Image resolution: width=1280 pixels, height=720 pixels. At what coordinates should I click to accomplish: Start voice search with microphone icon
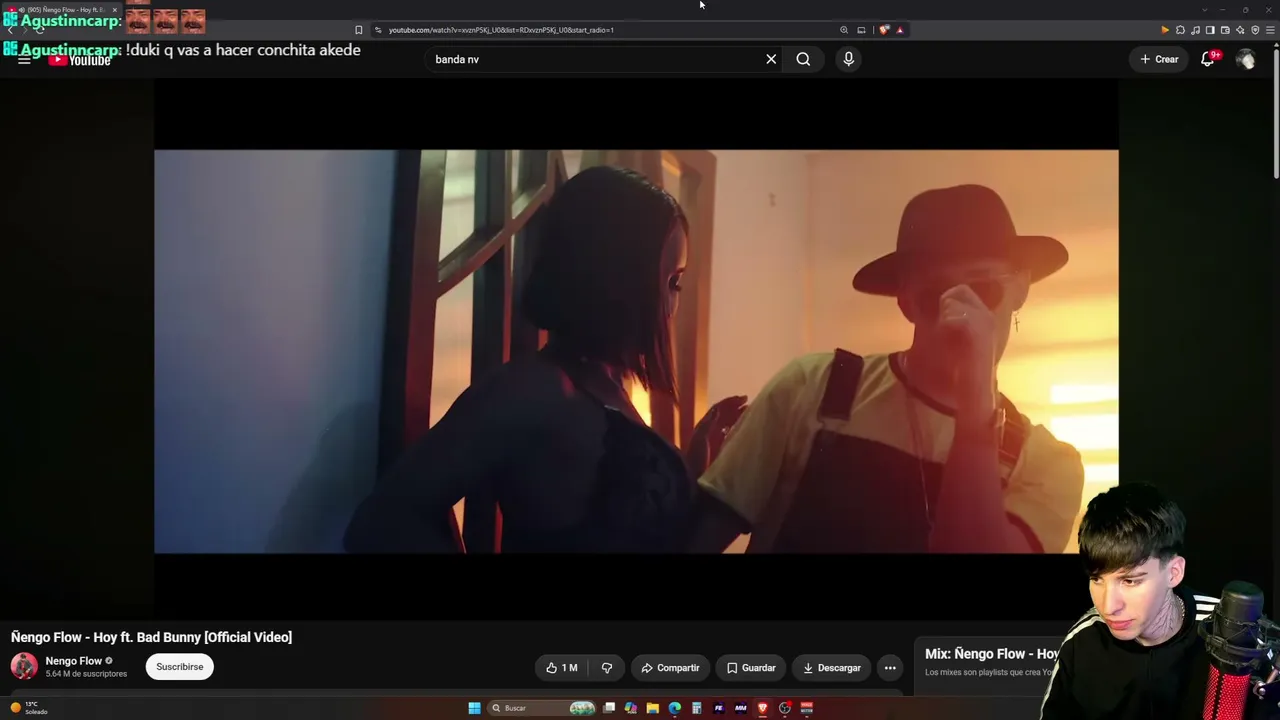[x=848, y=59]
